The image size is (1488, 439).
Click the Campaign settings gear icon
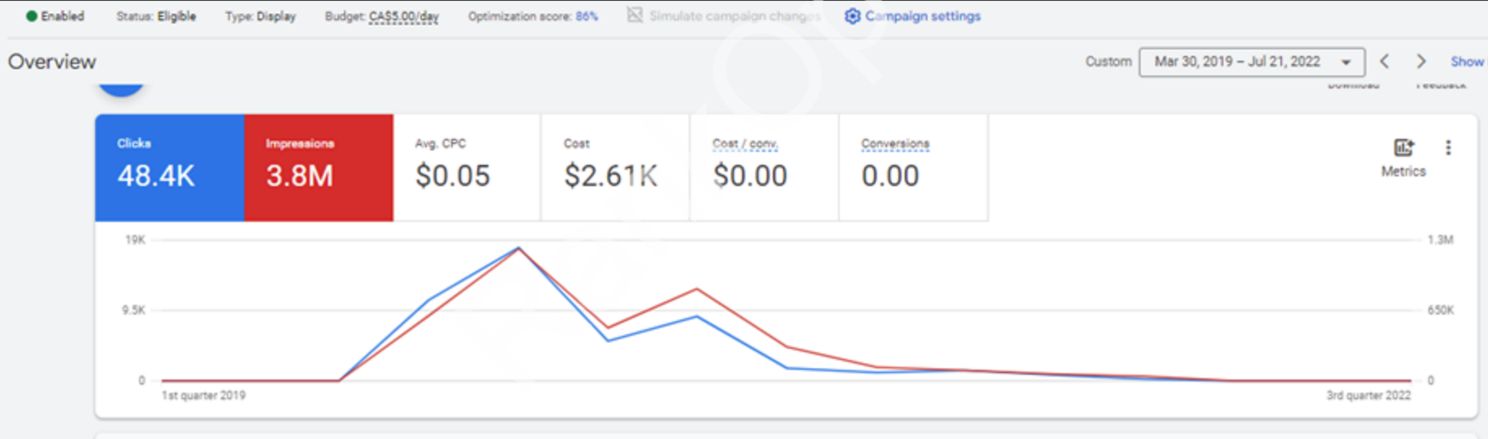(x=852, y=16)
